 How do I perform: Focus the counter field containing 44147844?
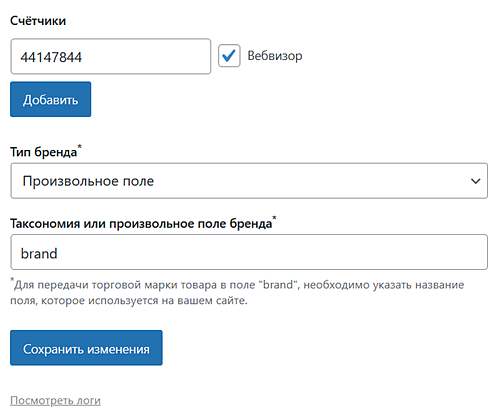[x=111, y=56]
